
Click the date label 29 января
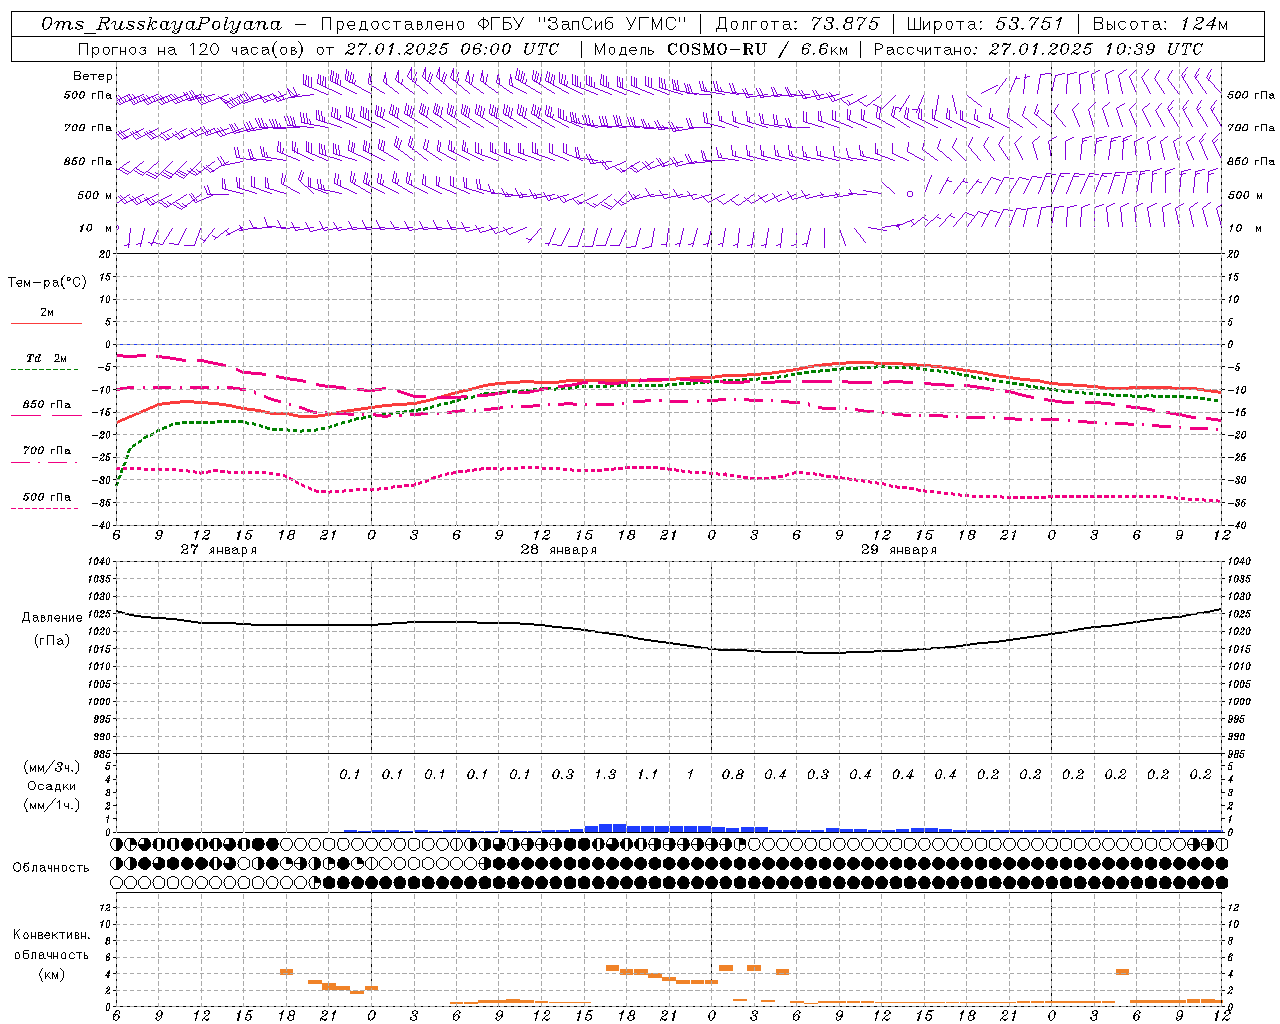[x=898, y=550]
